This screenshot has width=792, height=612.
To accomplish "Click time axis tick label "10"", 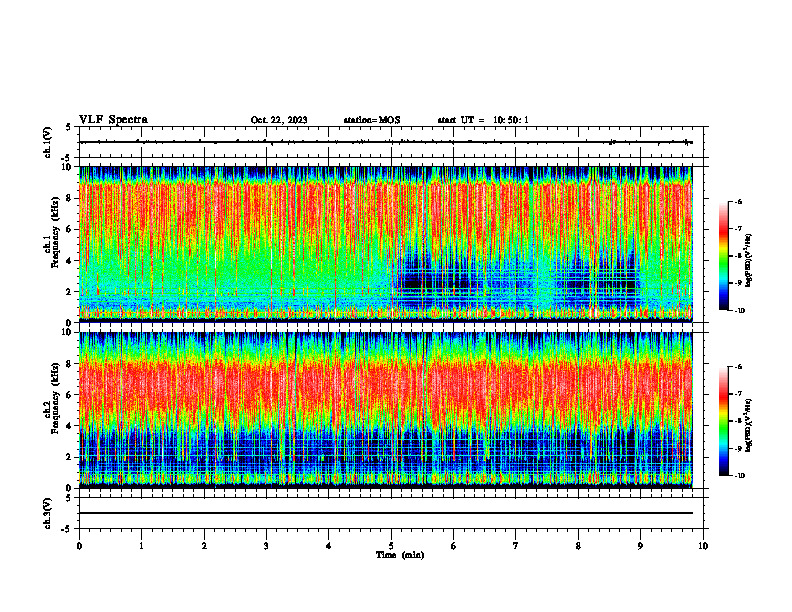I will point(703,546).
